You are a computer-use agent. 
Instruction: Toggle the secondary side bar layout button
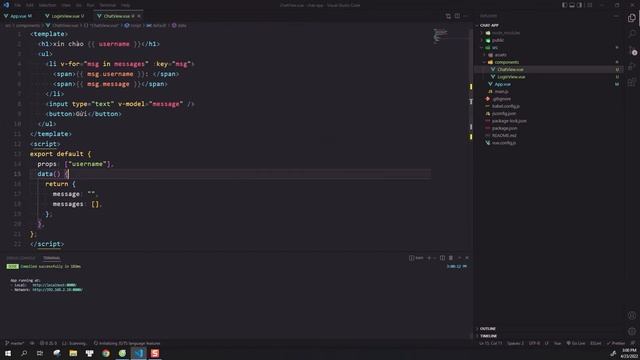580,5
